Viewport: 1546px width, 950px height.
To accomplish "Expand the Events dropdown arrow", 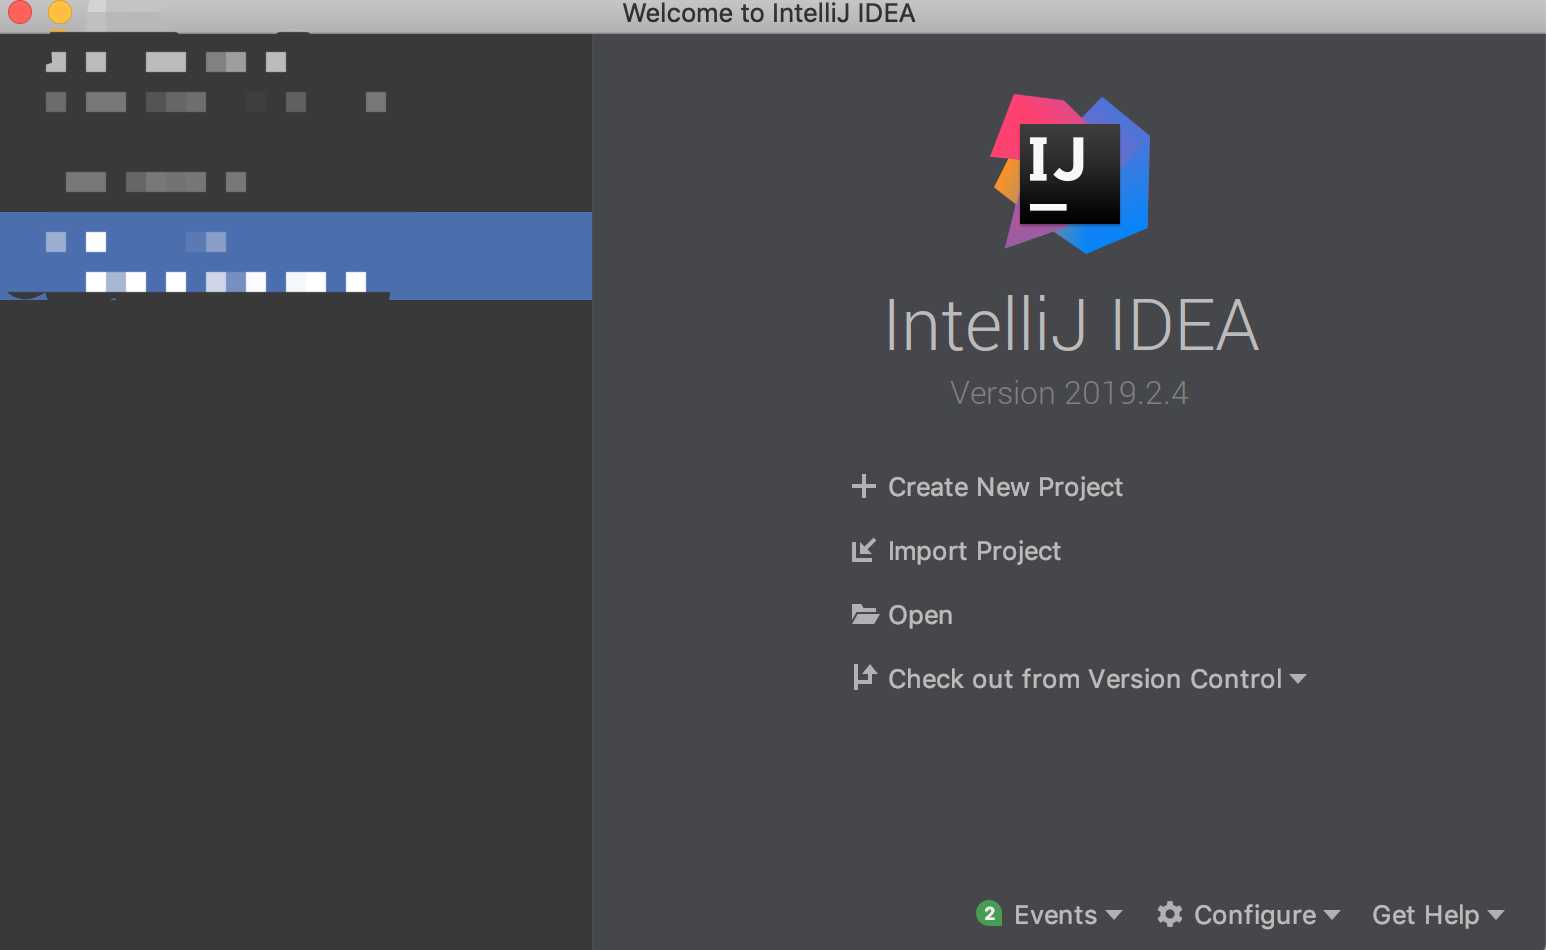I will pos(1114,915).
